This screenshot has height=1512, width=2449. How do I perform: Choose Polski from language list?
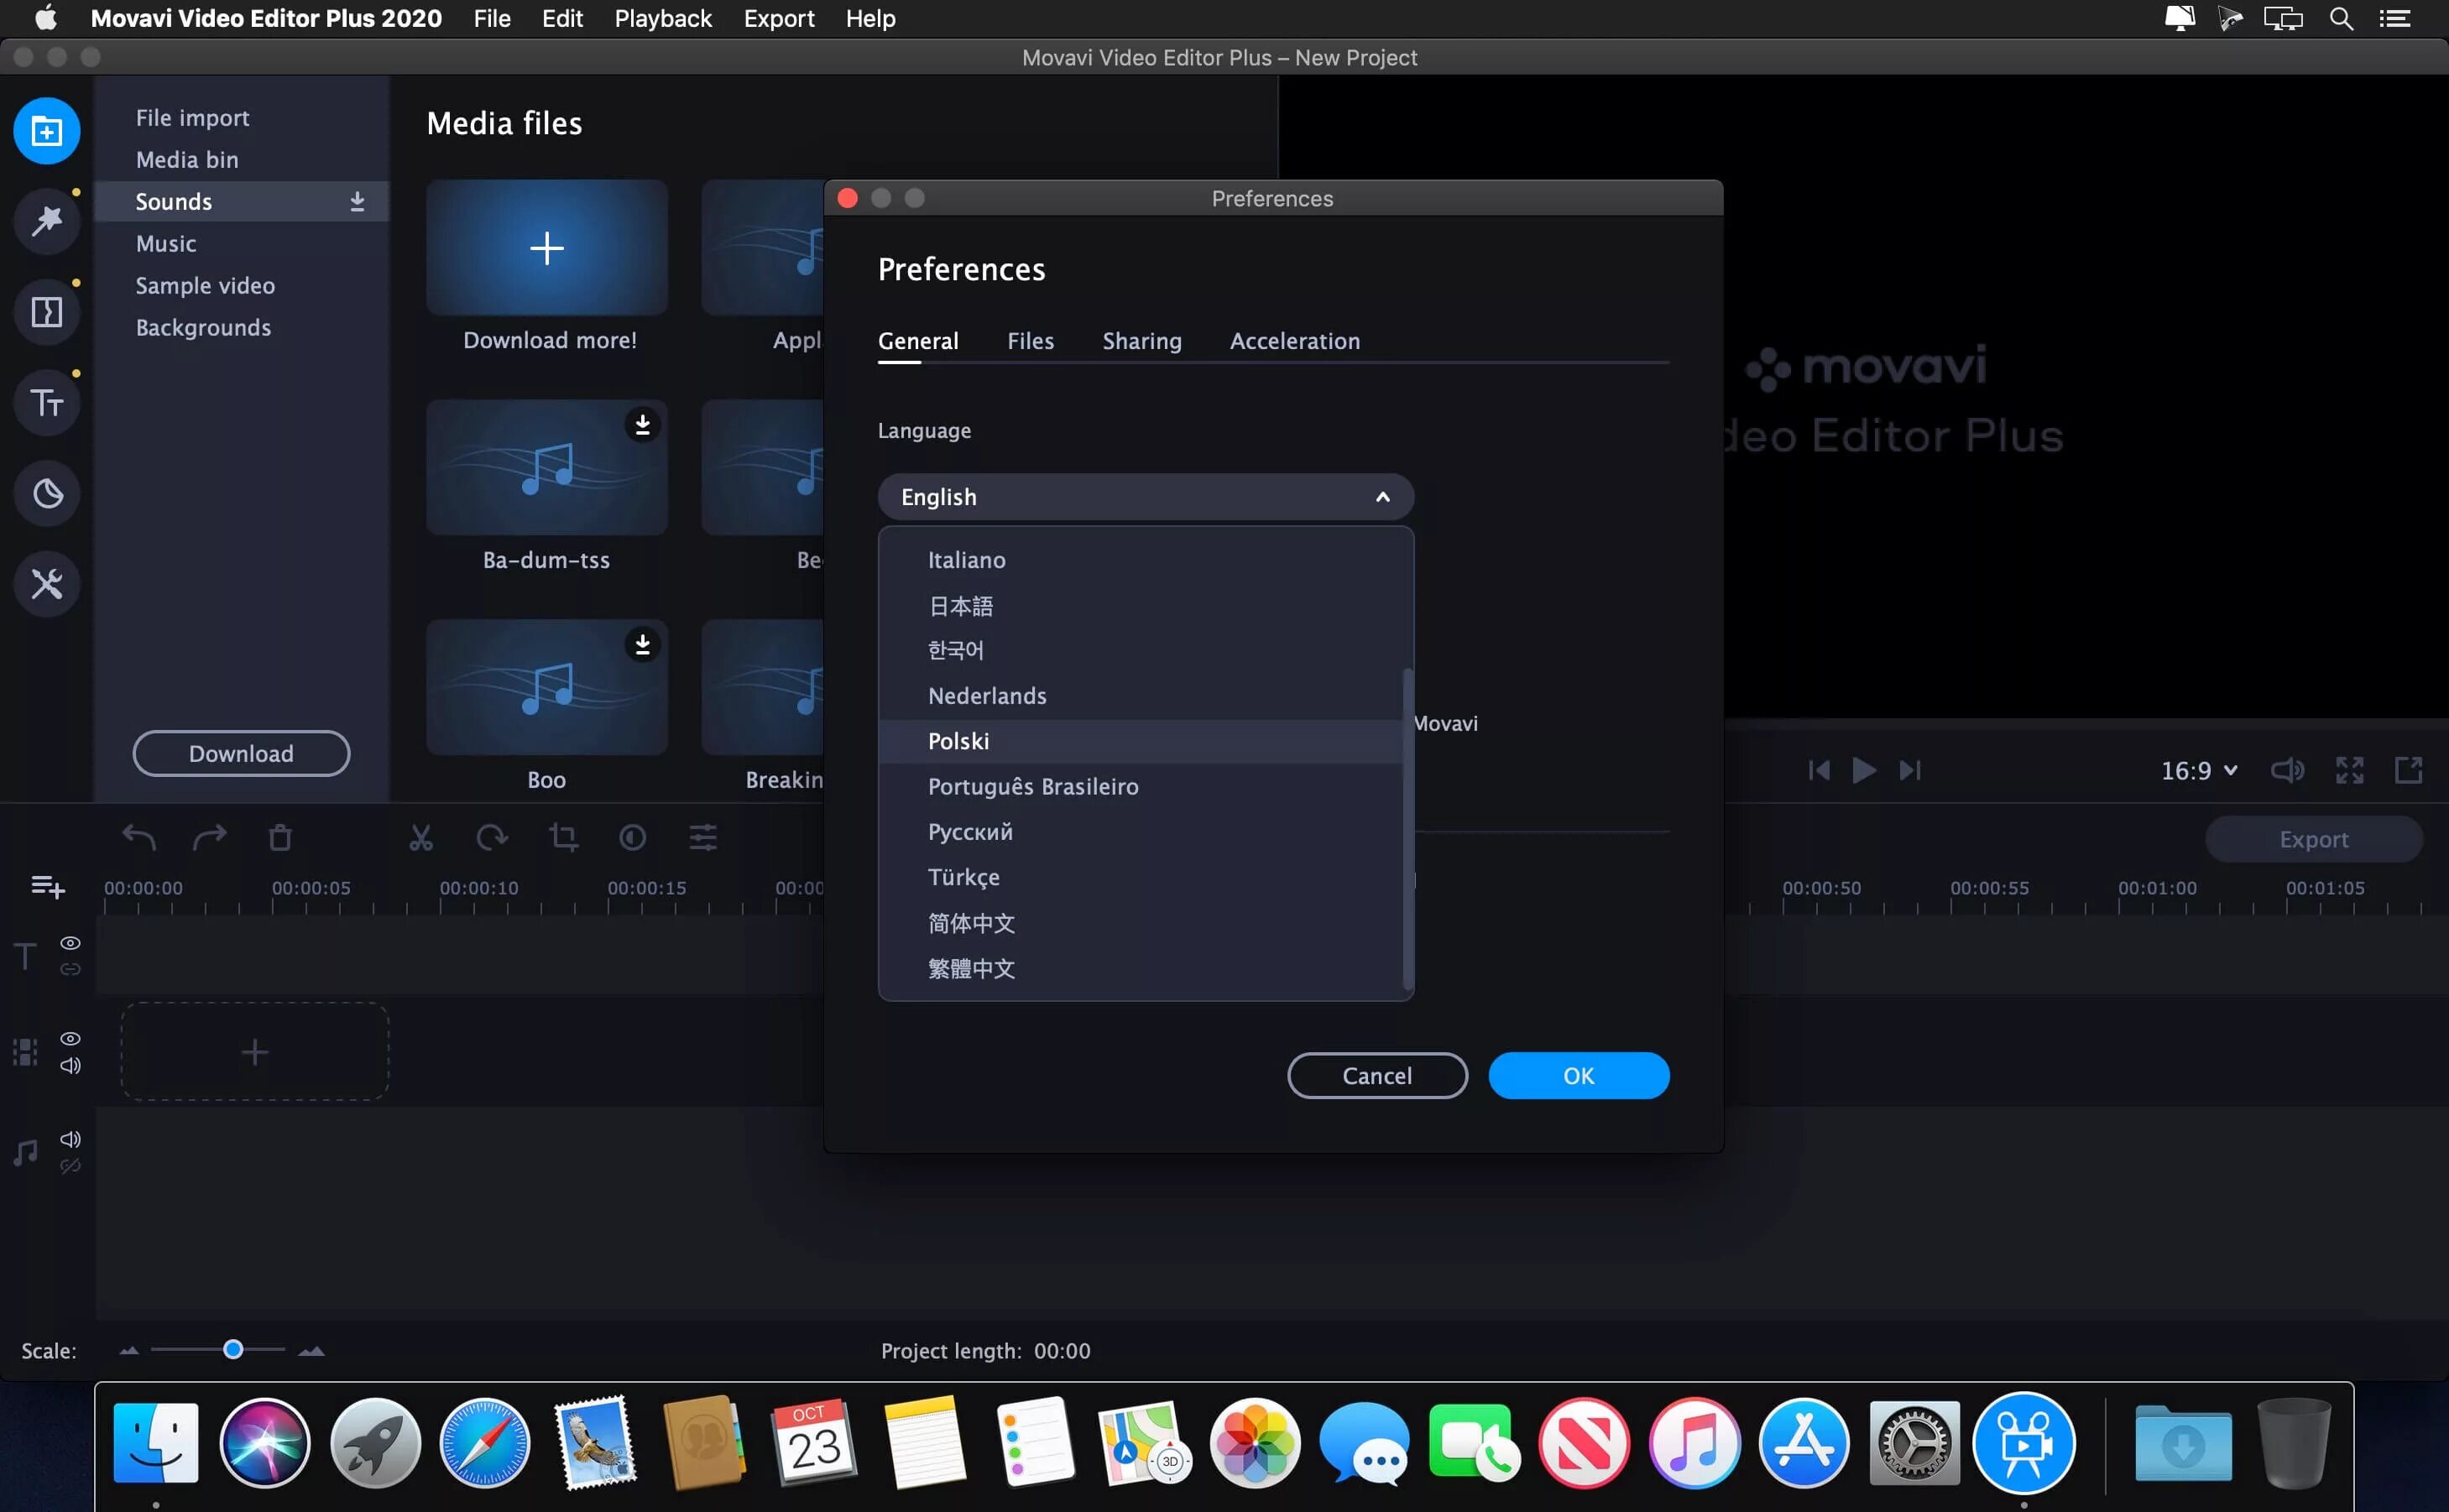[x=958, y=741]
